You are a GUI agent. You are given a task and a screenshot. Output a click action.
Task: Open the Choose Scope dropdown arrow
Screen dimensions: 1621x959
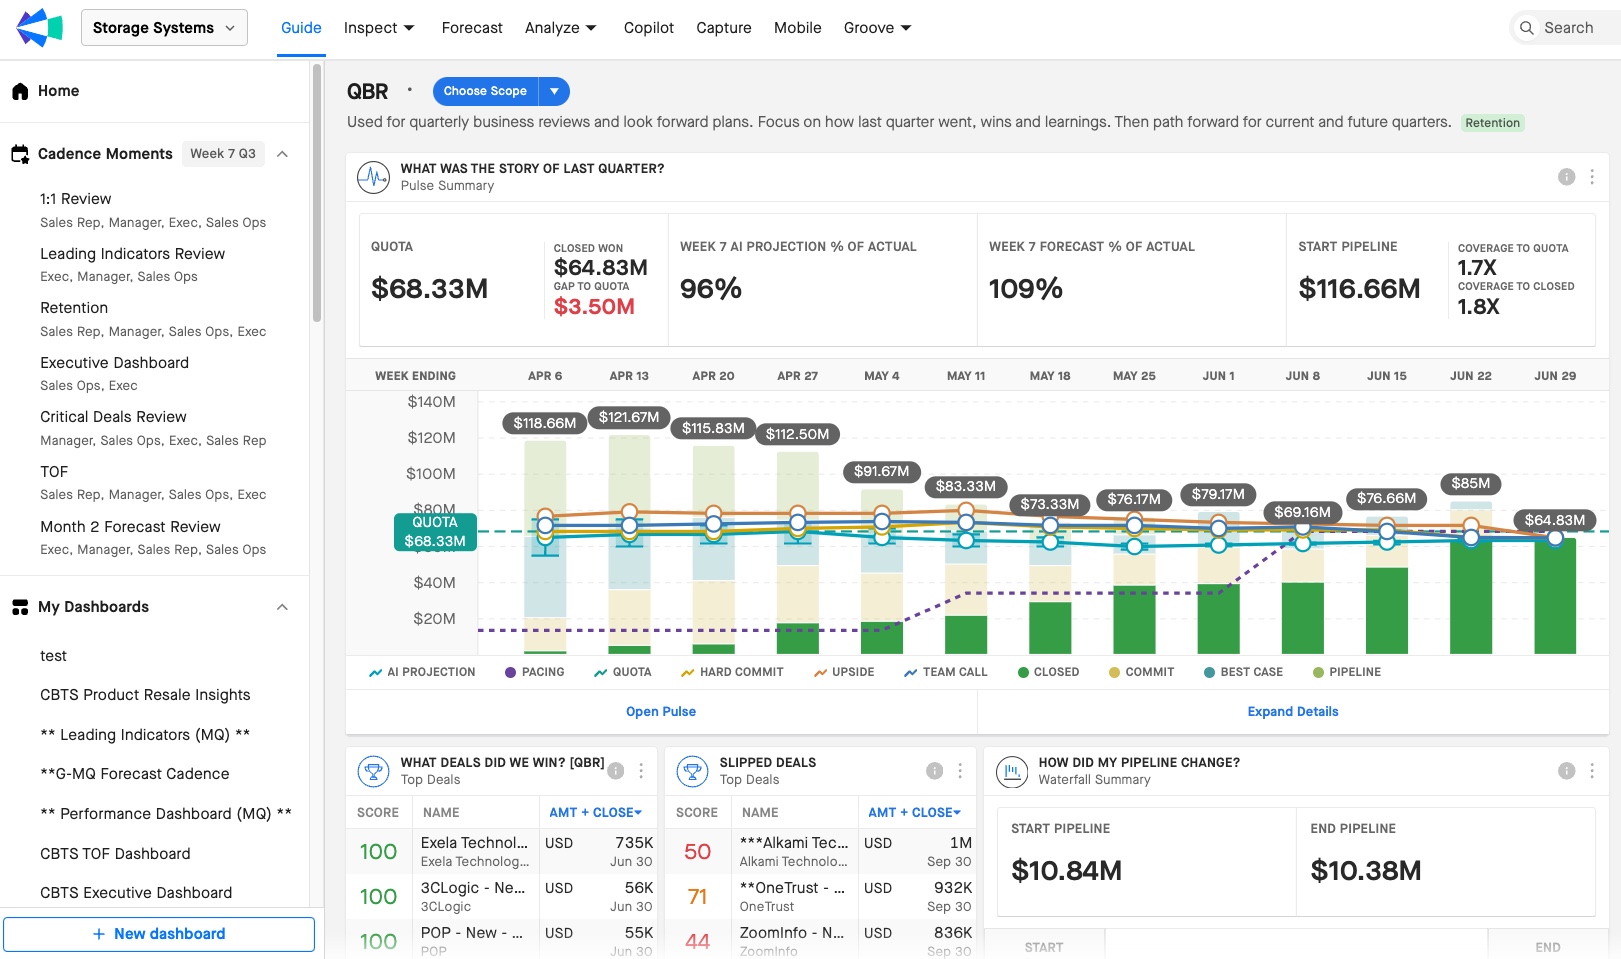554,91
